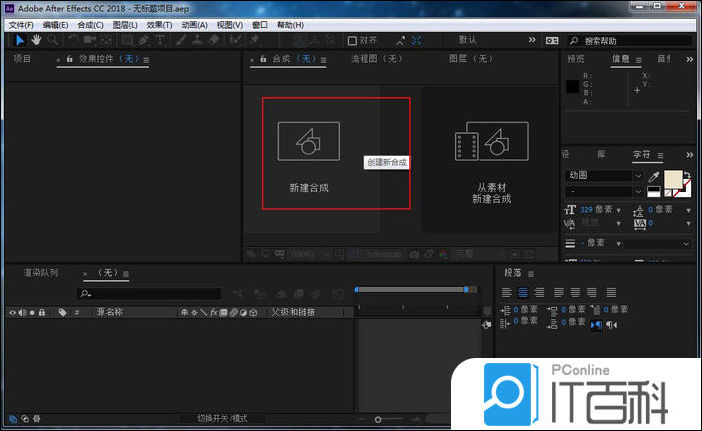Image resolution: width=702 pixels, height=431 pixels.
Task: Swap fill and stroke colors arrow
Action: pos(688,175)
